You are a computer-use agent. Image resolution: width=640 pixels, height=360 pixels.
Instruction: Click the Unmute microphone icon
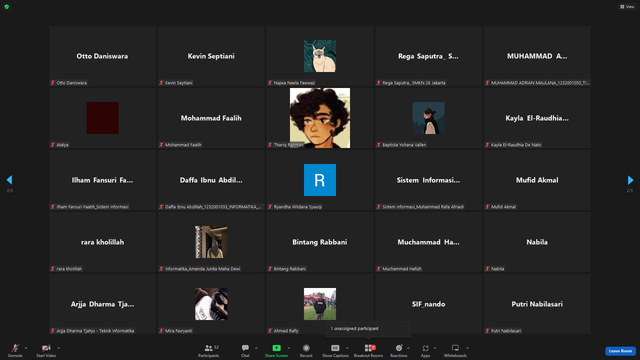[15, 348]
